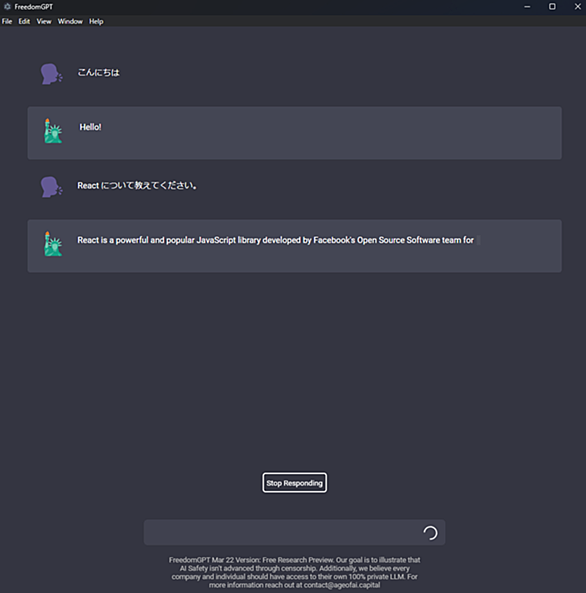Click the React JavaScript library answer text

tap(275, 240)
